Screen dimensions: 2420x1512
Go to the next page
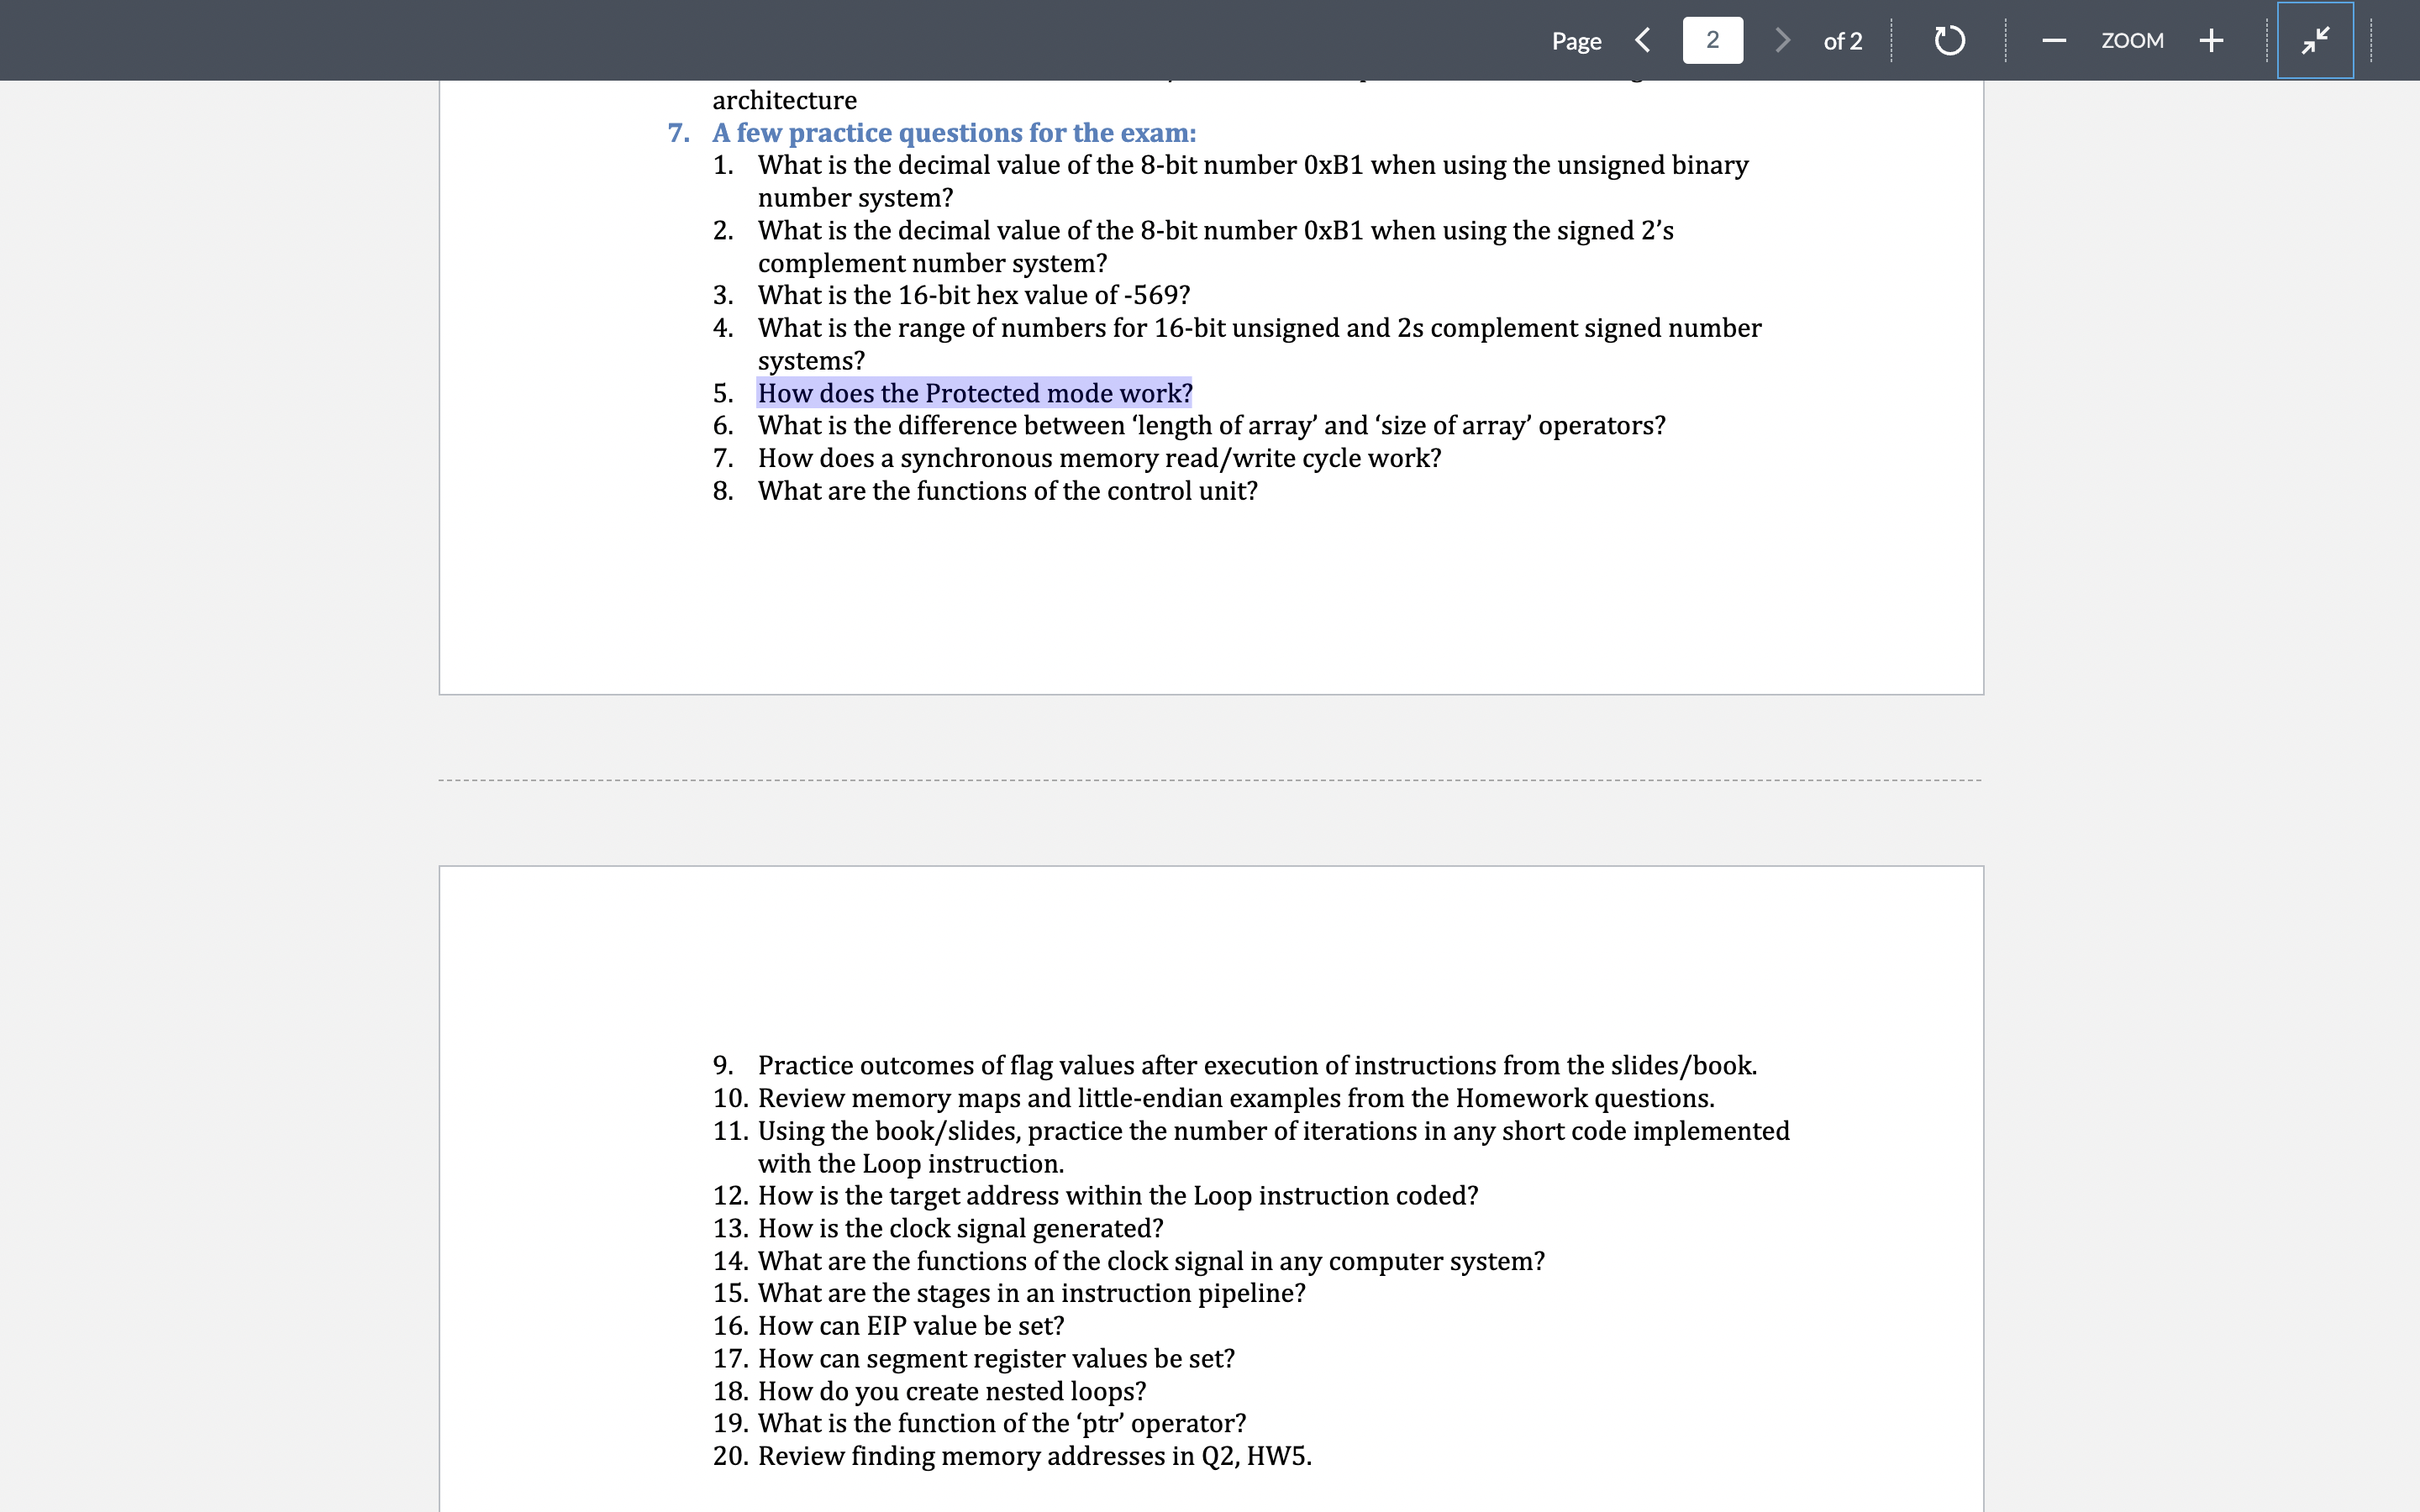coord(1782,40)
